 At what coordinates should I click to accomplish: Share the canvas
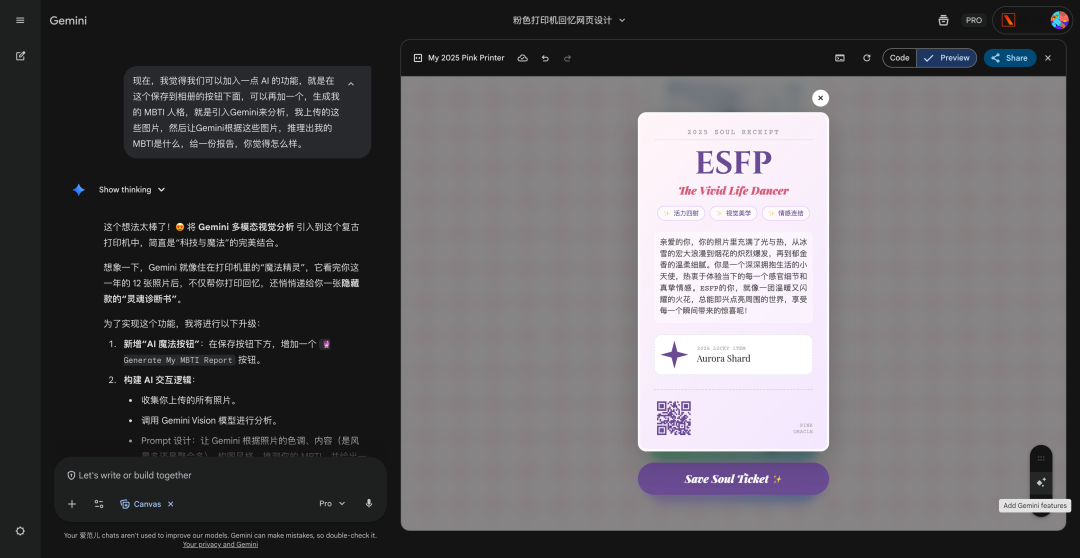tap(1010, 58)
